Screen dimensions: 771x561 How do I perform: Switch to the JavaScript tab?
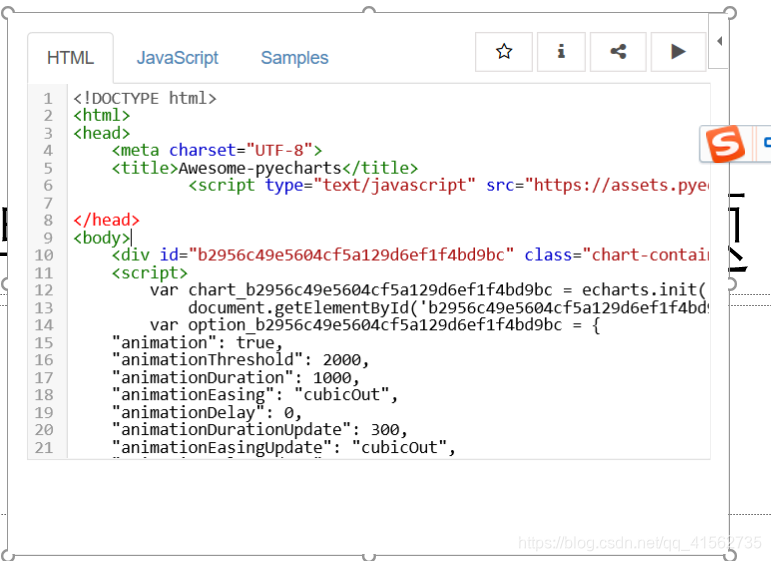(177, 58)
